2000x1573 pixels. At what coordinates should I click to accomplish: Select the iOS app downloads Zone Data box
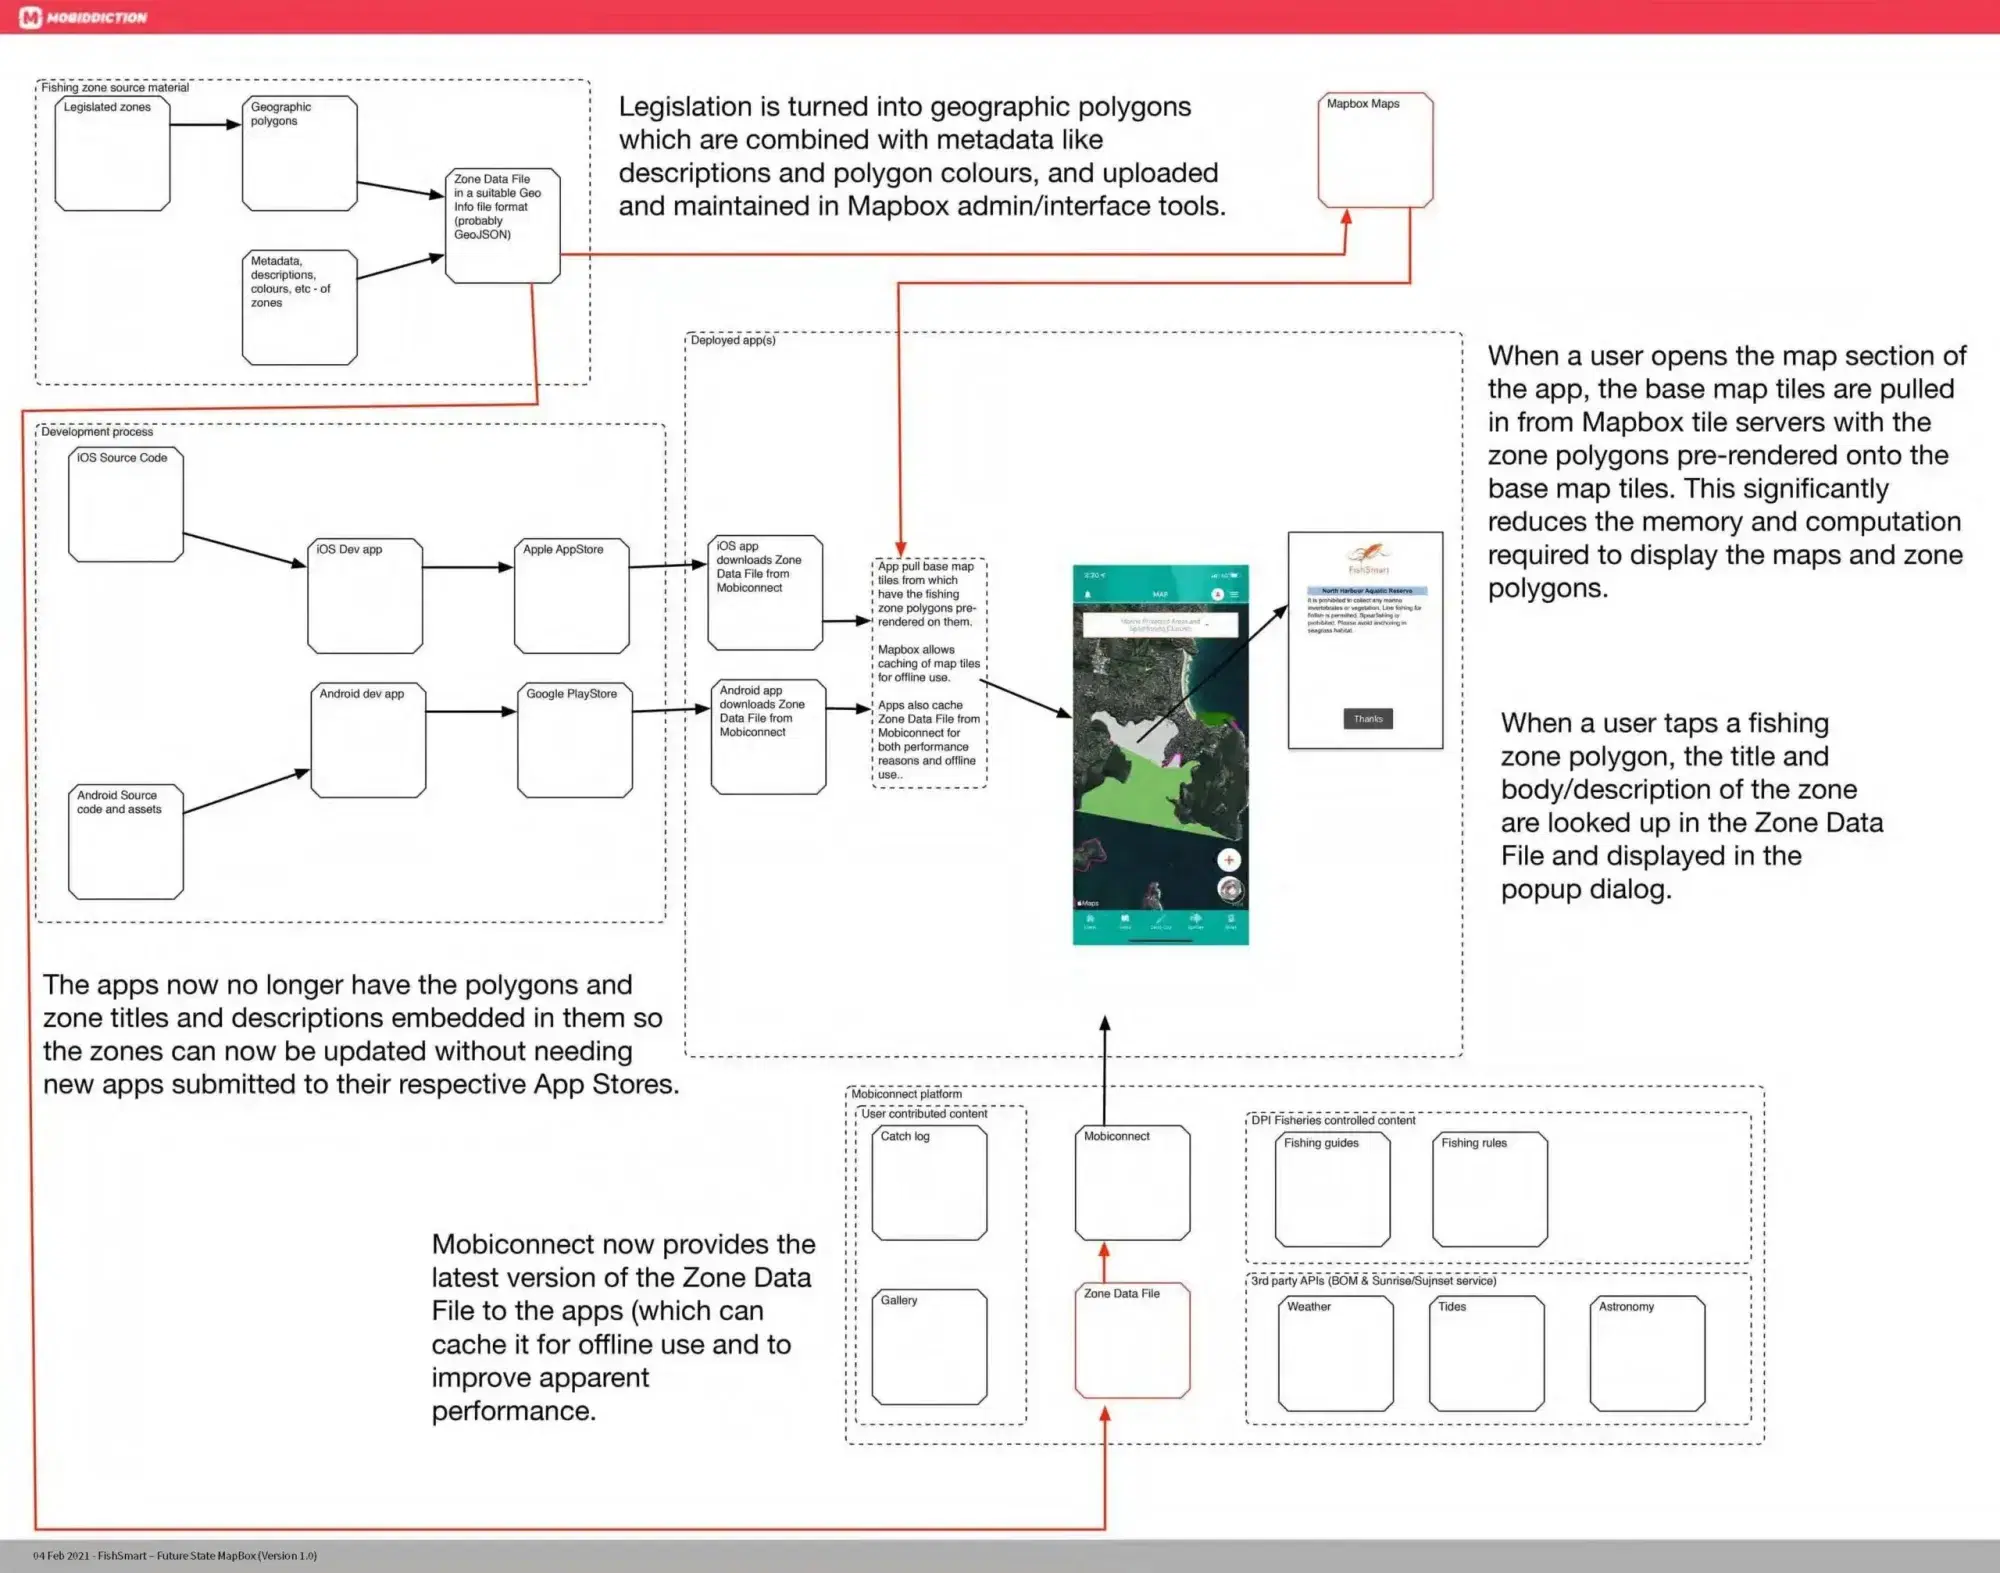[765, 593]
